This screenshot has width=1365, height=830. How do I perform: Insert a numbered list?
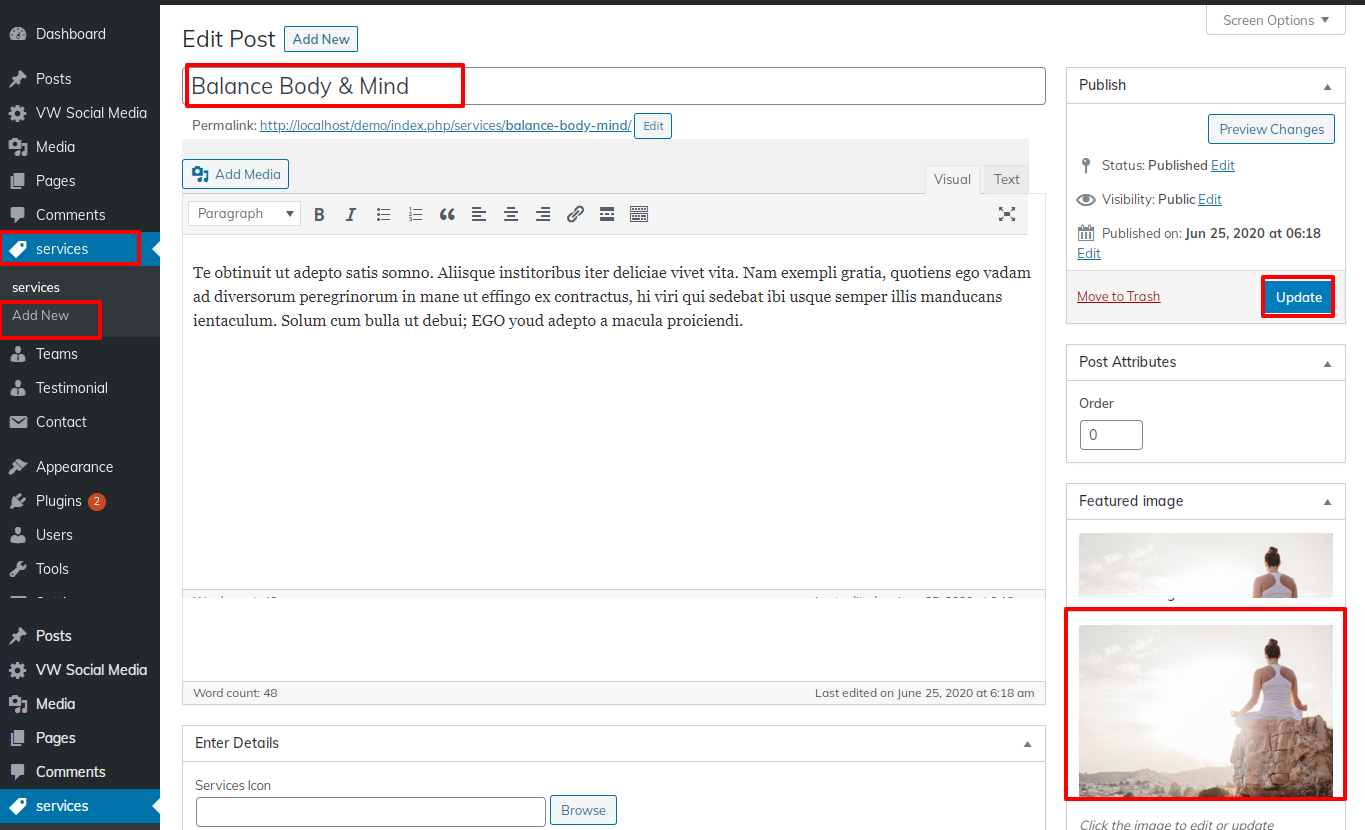(x=415, y=214)
